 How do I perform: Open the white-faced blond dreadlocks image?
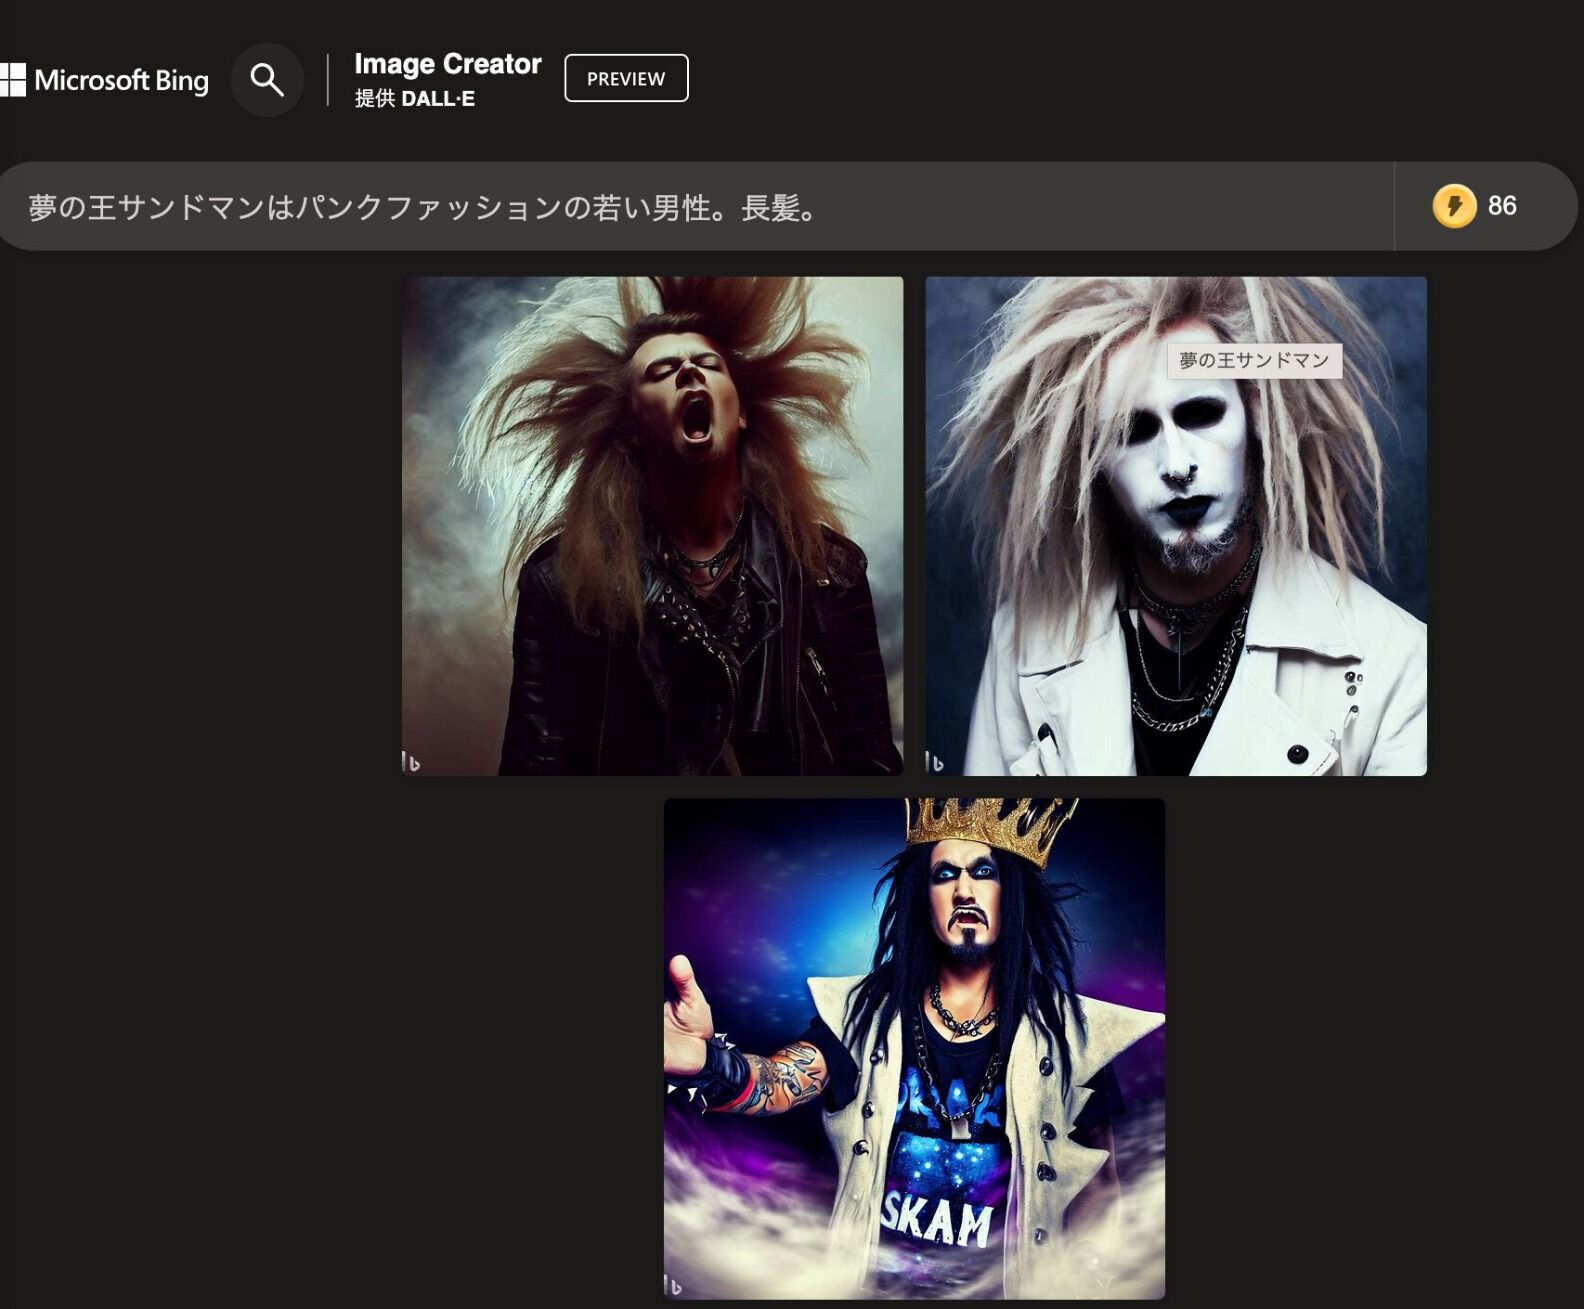[1176, 526]
